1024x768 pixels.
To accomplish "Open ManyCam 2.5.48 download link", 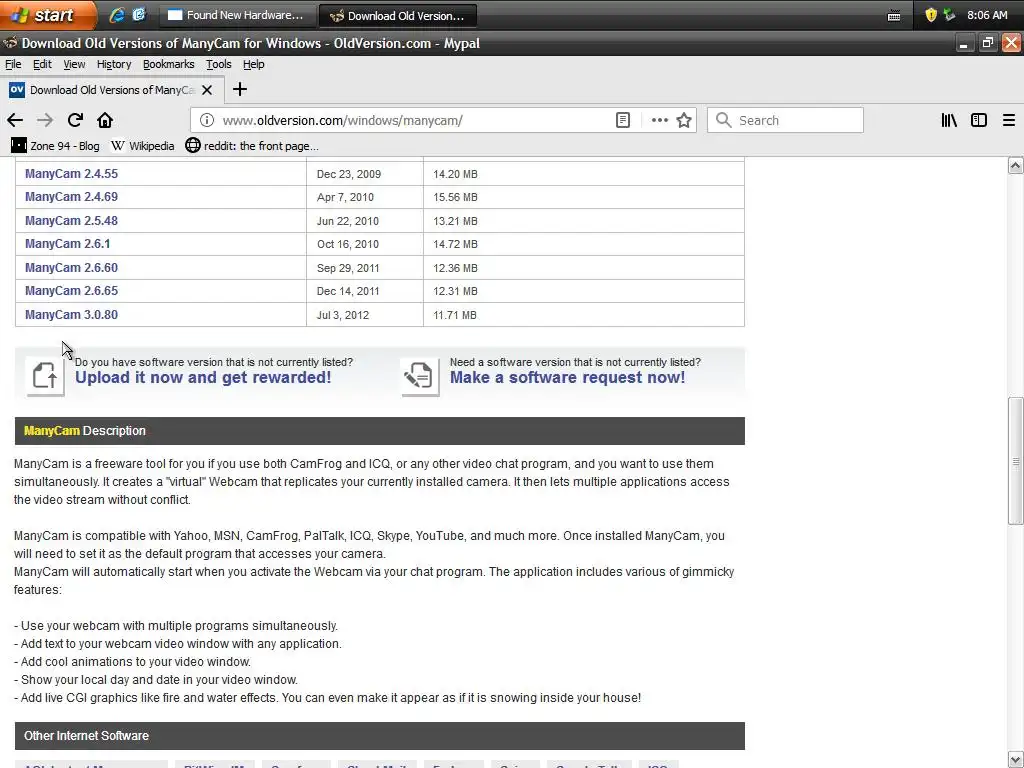I will click(71, 221).
